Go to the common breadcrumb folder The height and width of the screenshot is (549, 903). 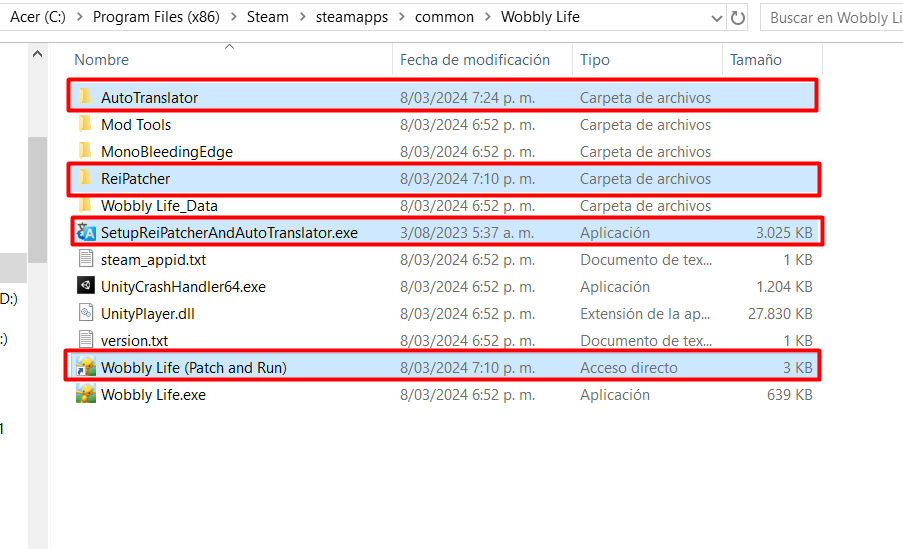tap(445, 17)
